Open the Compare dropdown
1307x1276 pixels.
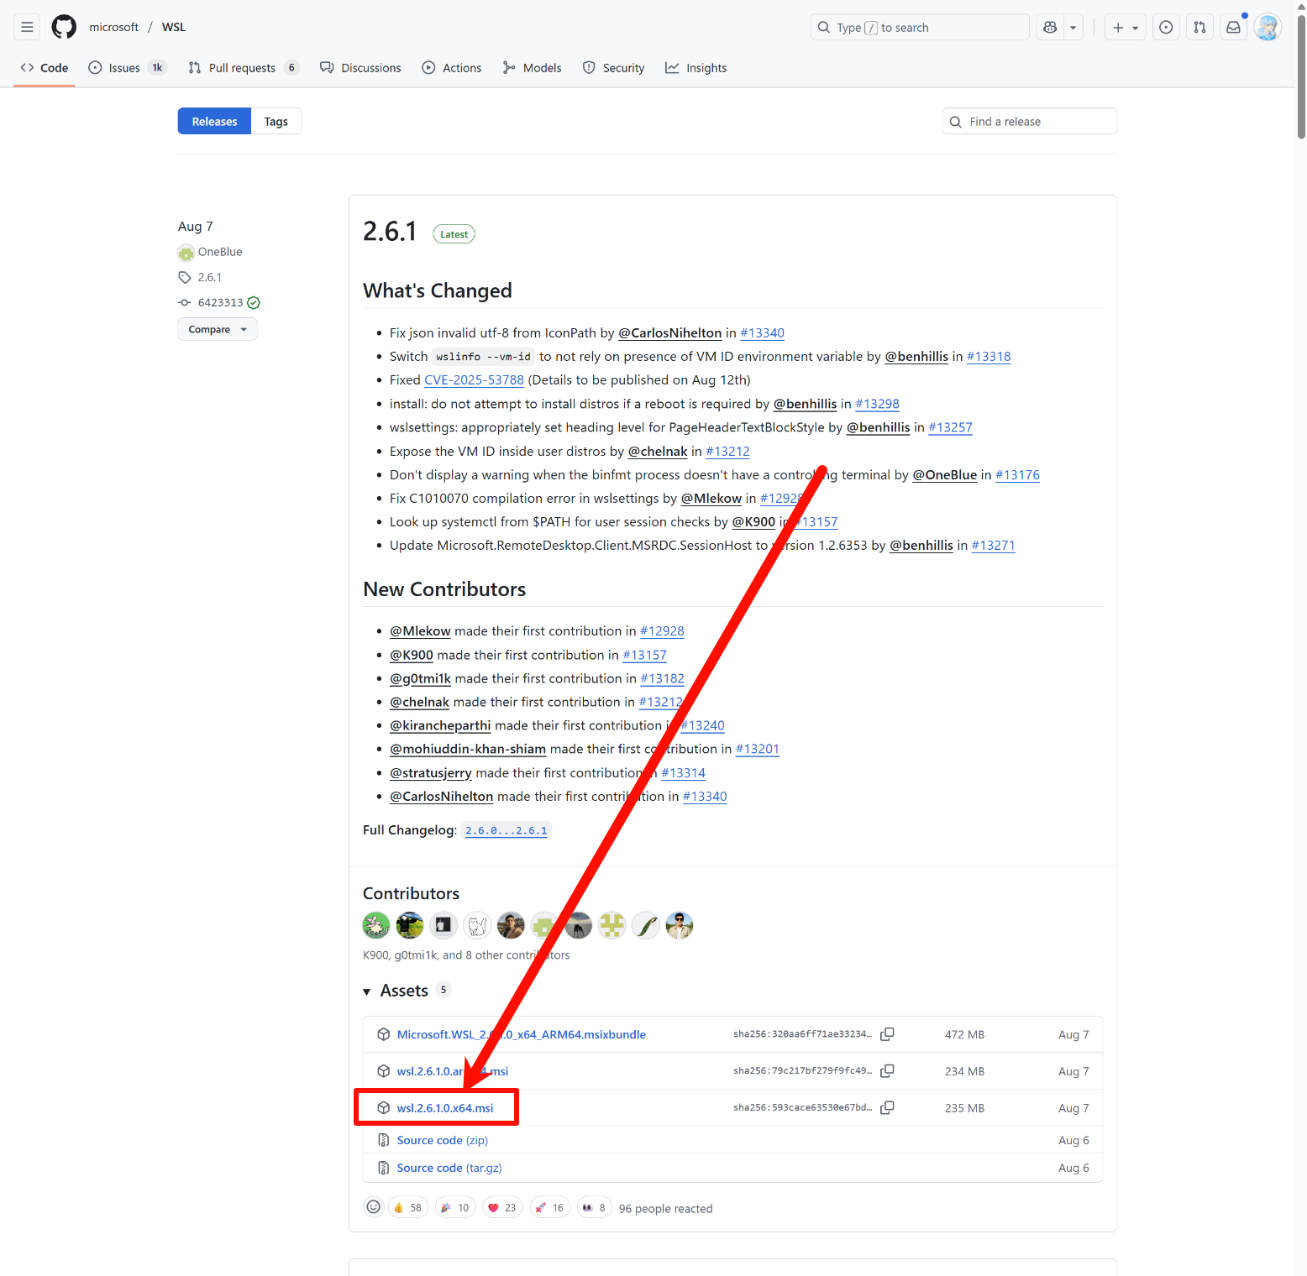click(x=217, y=329)
